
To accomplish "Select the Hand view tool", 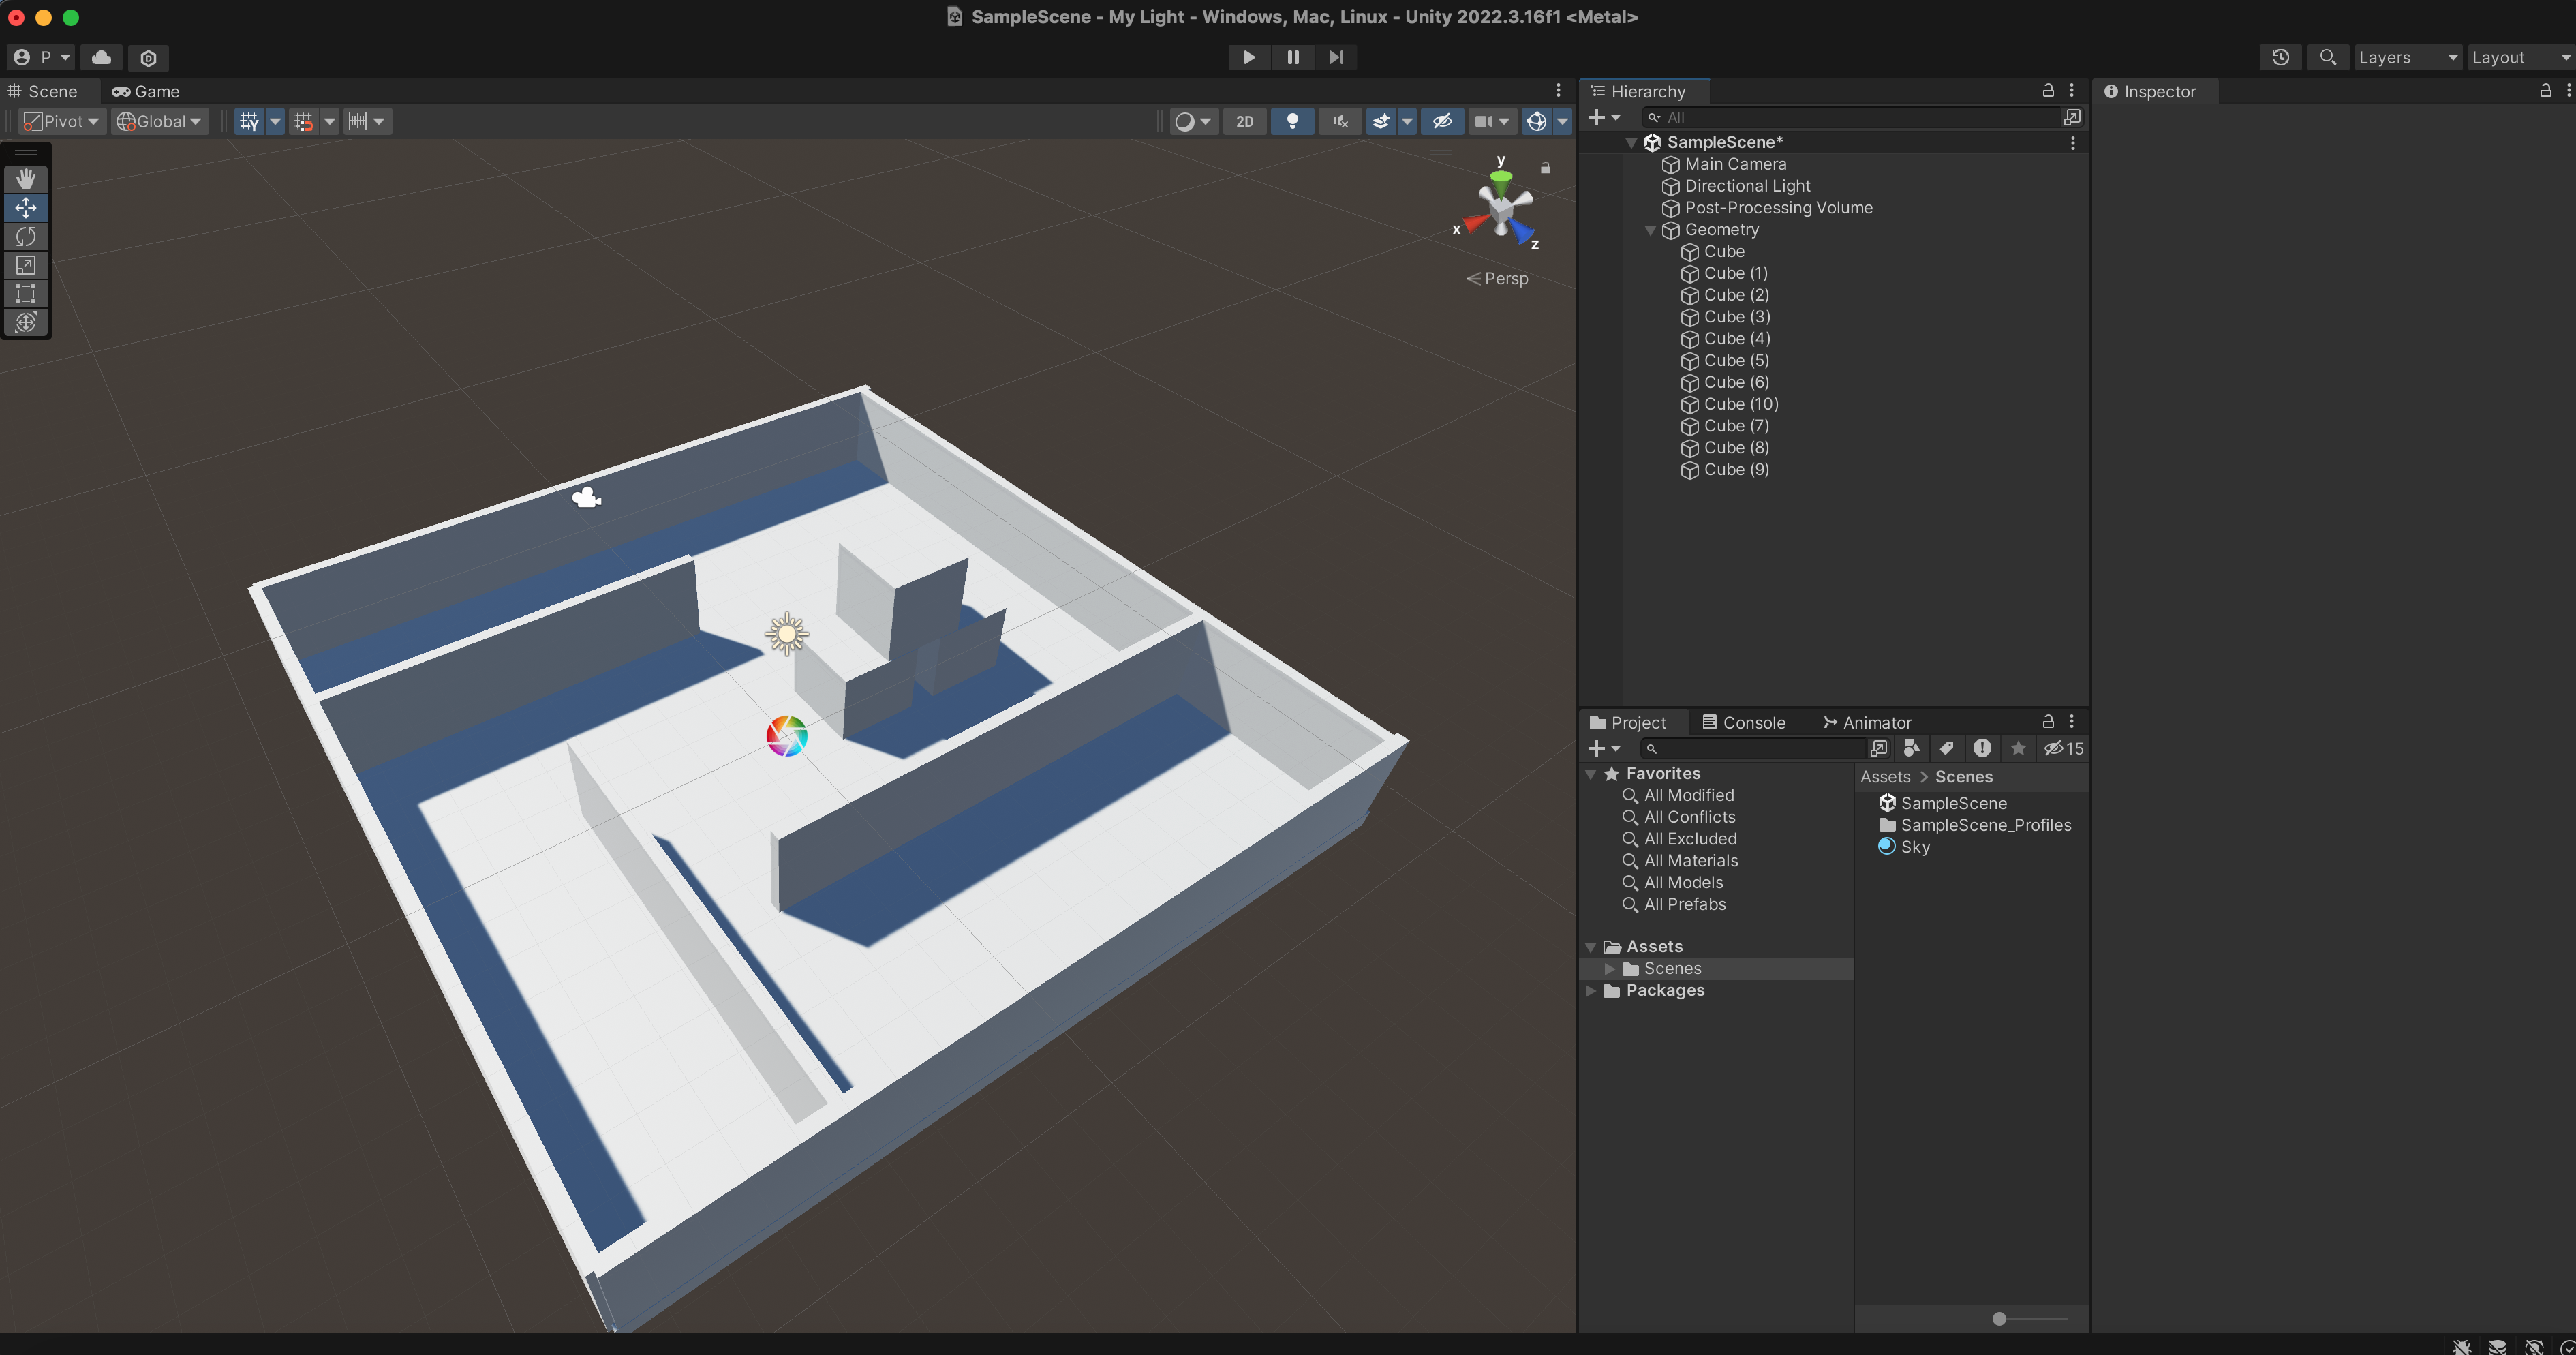I will pos(26,179).
